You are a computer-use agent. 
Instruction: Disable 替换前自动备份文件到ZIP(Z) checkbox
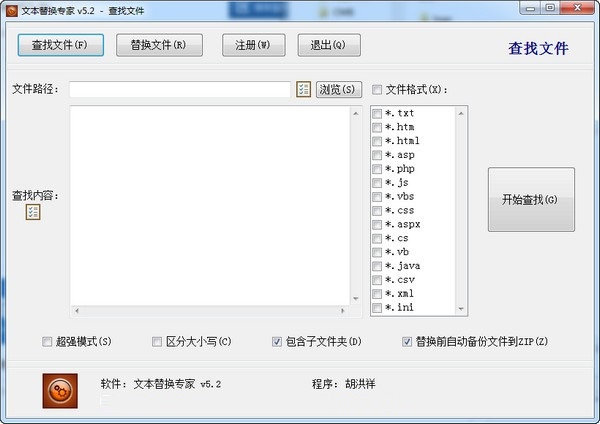point(407,342)
